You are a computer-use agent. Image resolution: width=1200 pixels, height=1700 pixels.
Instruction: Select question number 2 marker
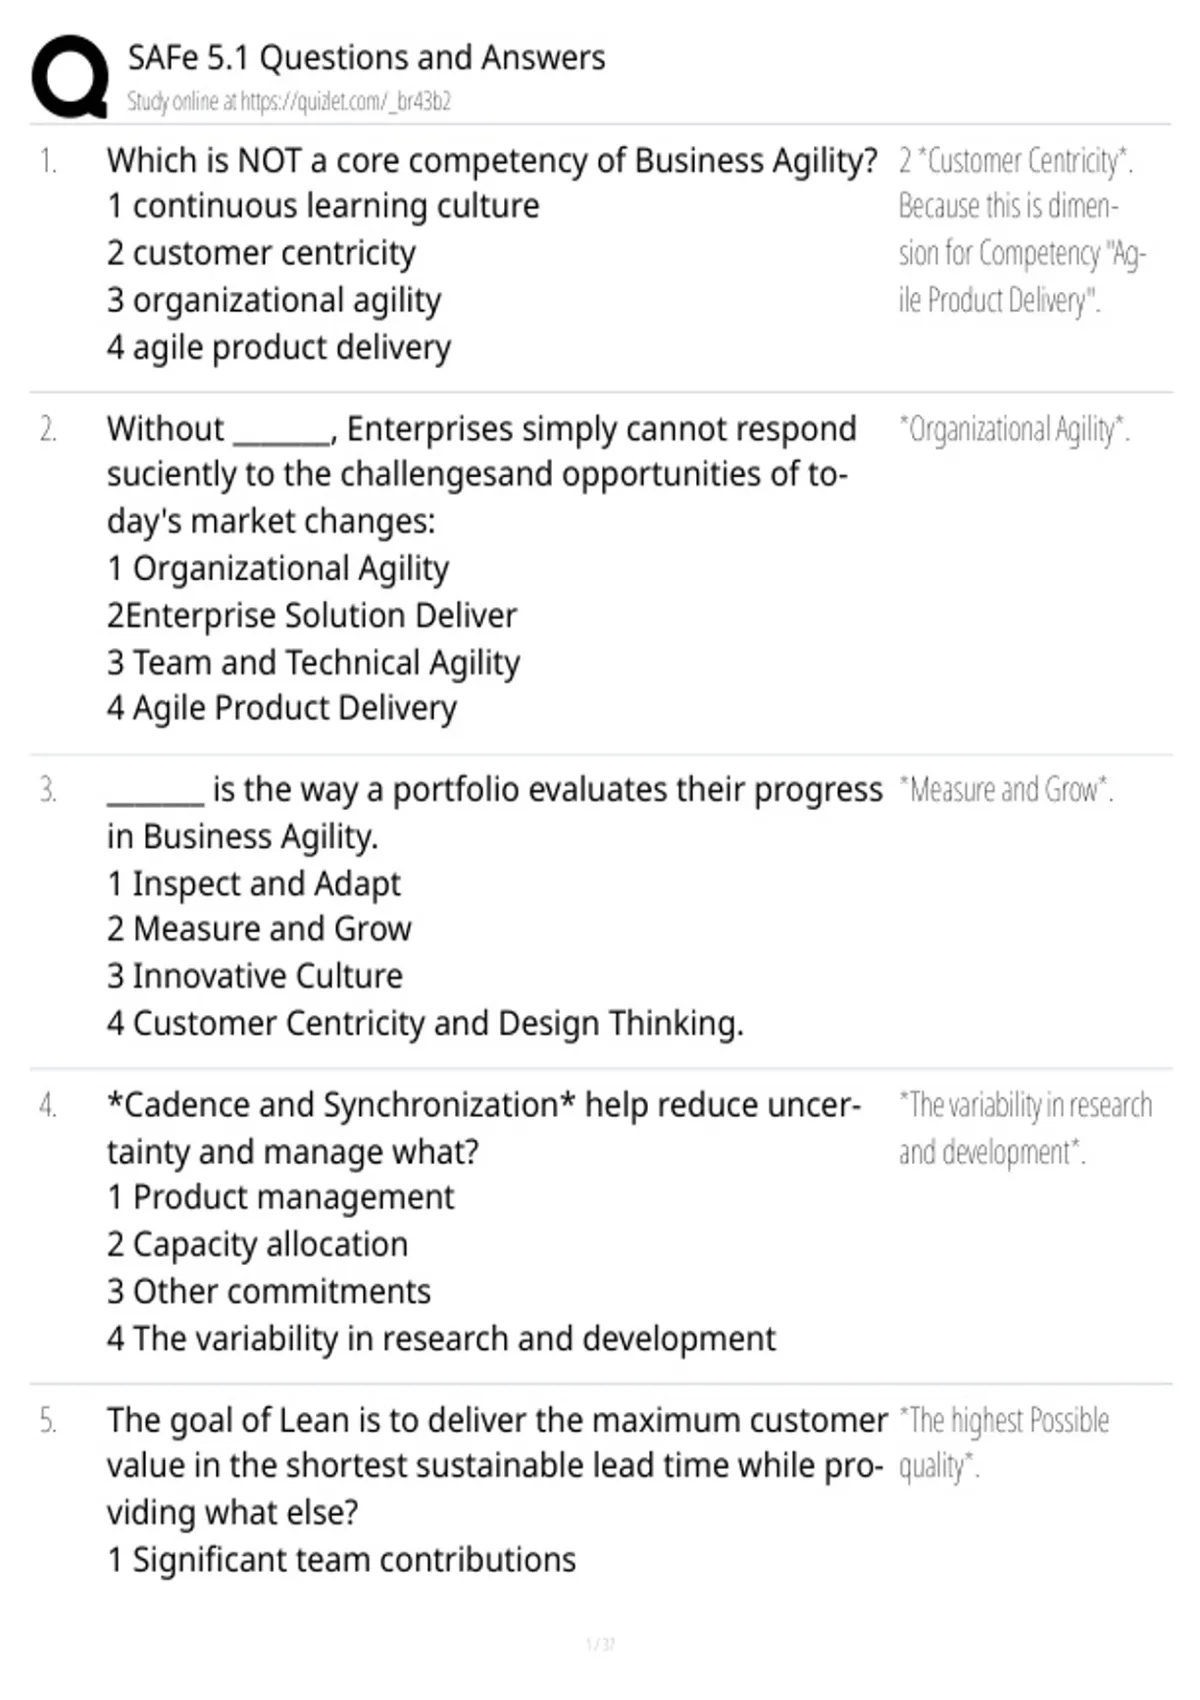coord(48,429)
